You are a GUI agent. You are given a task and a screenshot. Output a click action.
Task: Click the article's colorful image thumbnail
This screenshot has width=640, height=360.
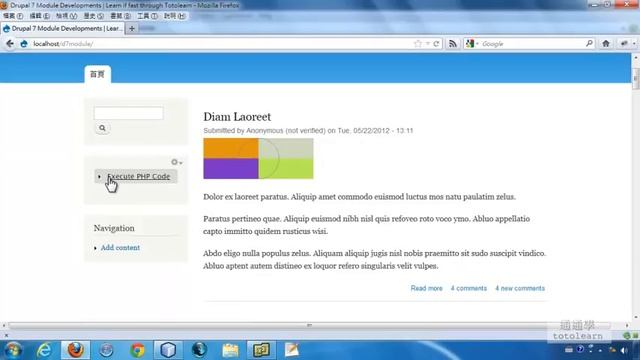coord(258,158)
